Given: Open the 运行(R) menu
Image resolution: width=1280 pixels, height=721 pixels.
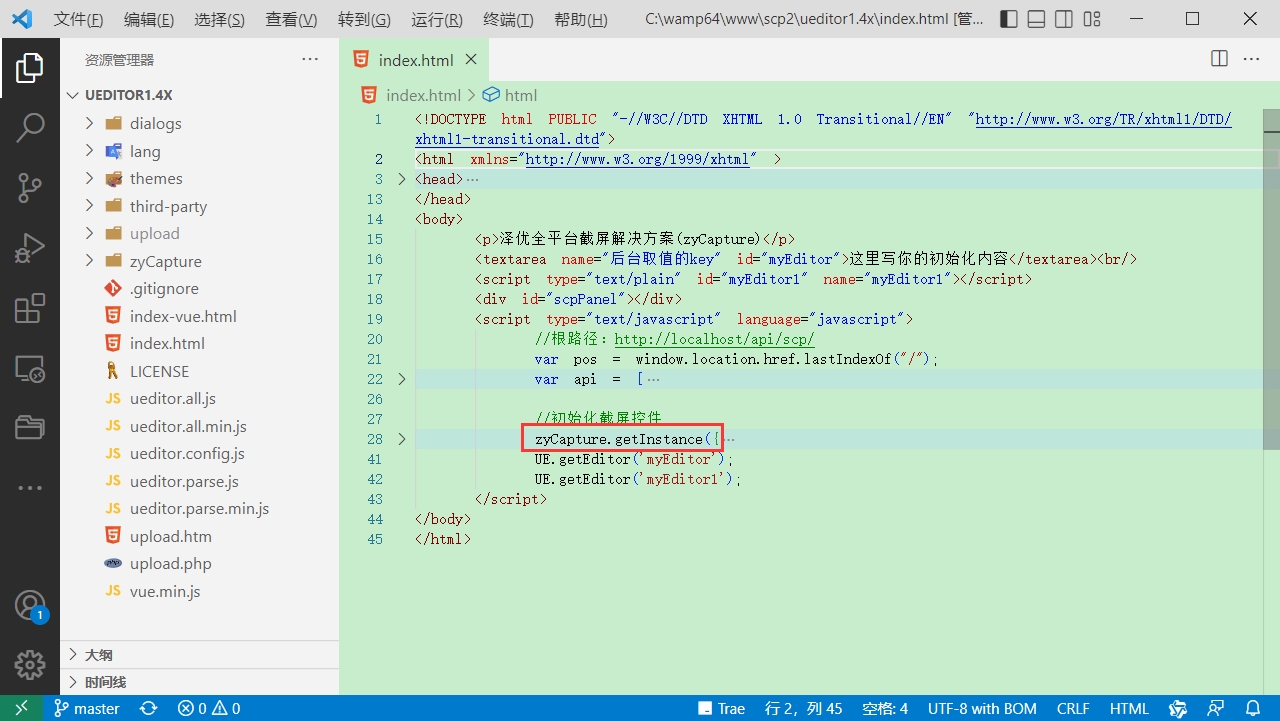Looking at the screenshot, I should pos(437,19).
